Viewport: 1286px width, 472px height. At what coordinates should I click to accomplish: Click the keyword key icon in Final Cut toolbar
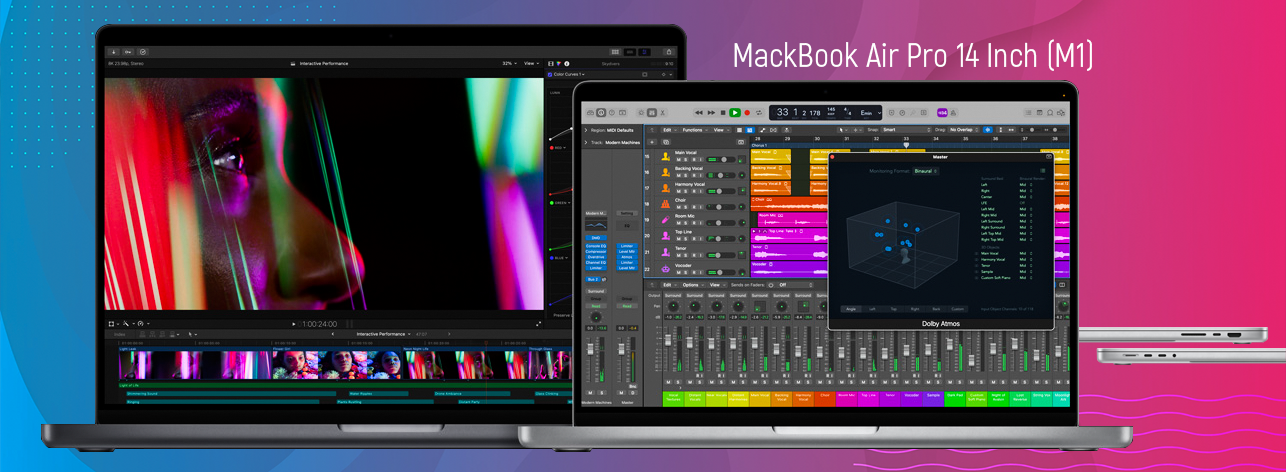pyautogui.click(x=128, y=52)
